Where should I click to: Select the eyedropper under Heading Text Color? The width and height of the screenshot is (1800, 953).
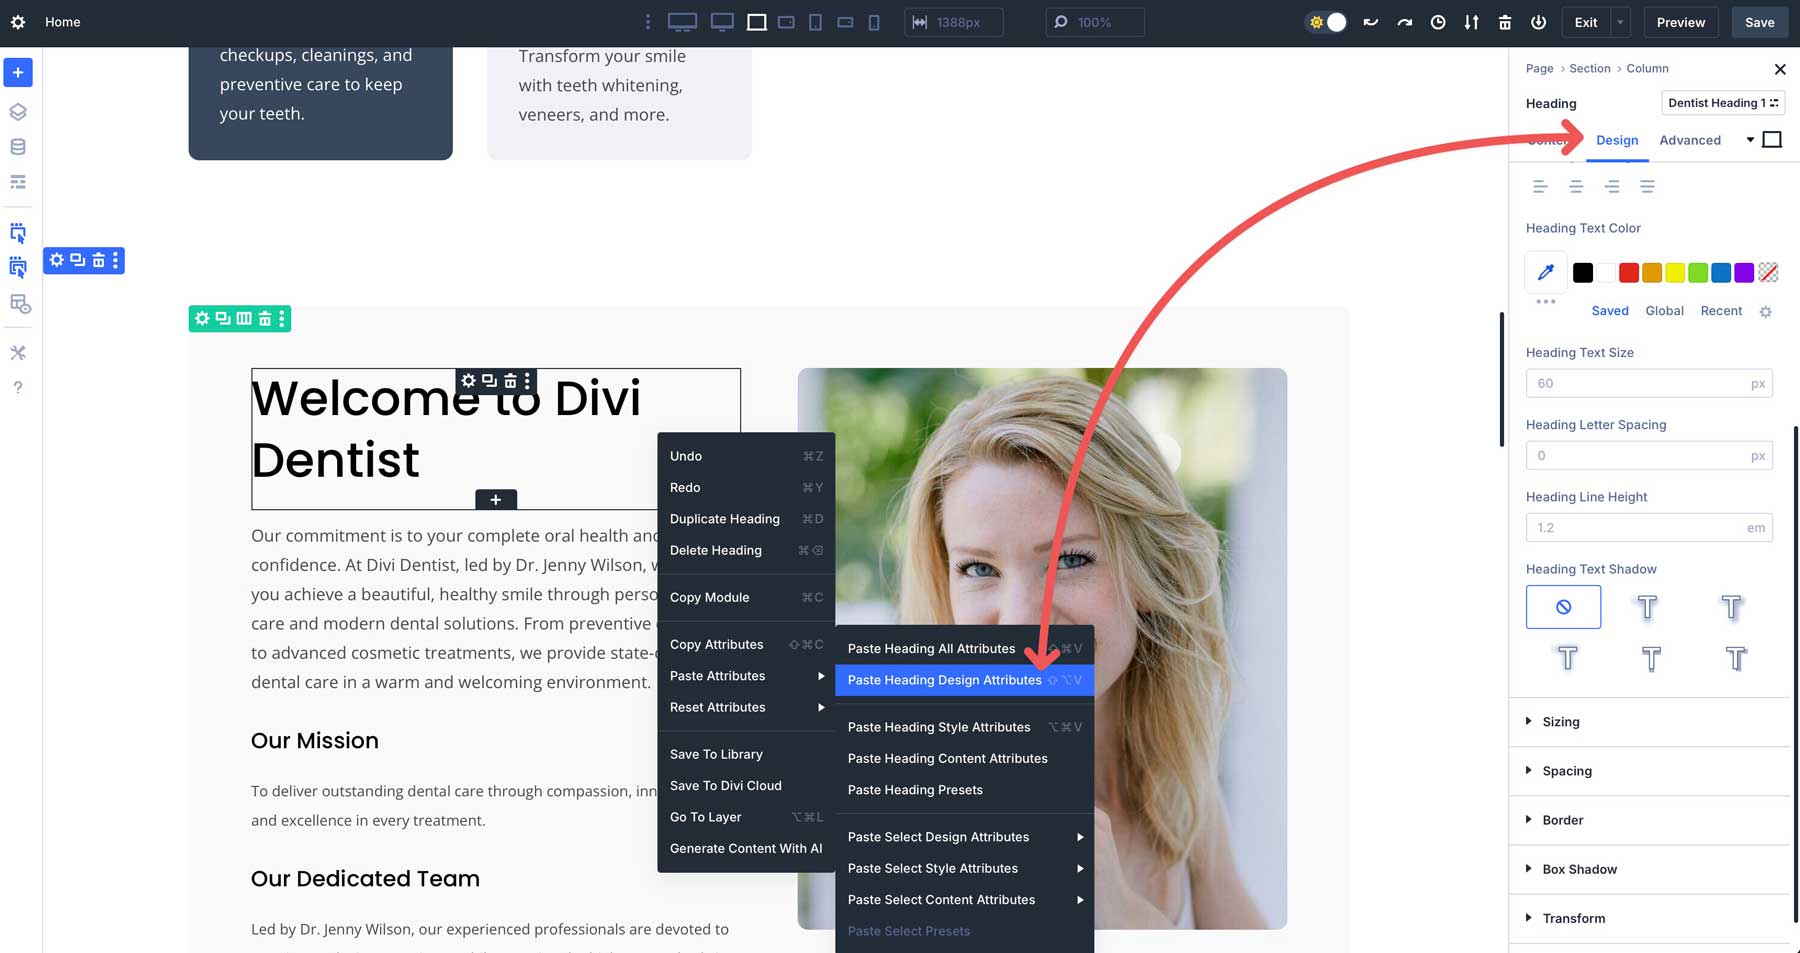point(1545,271)
